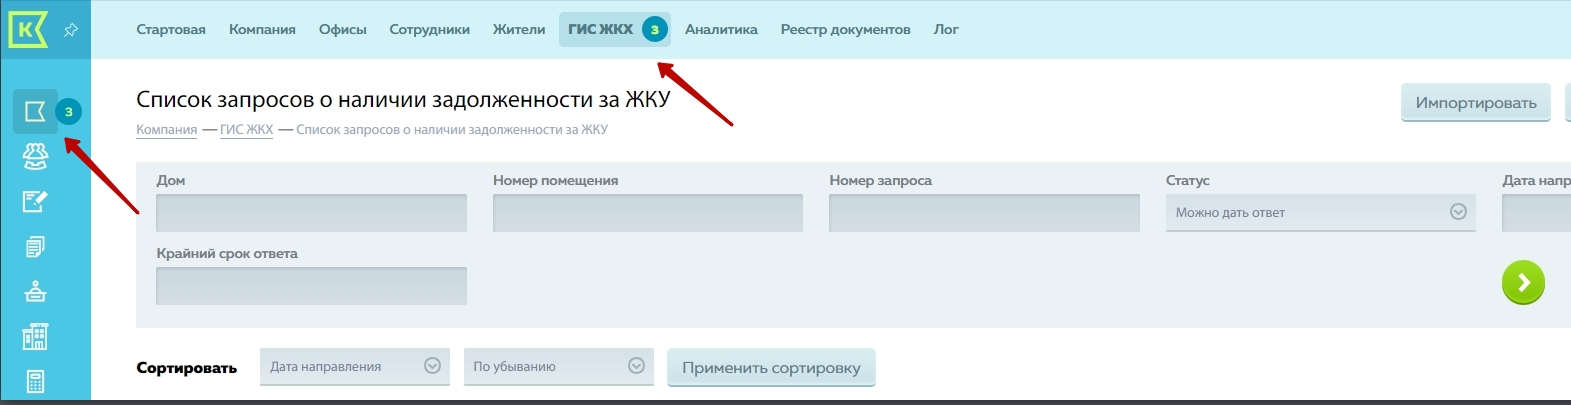Click the Применить сортировку button
This screenshot has height=405, width=1571.
point(771,367)
